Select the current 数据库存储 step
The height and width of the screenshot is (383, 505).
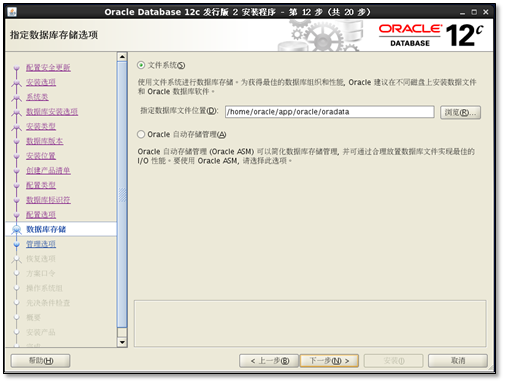pyautogui.click(x=46, y=229)
